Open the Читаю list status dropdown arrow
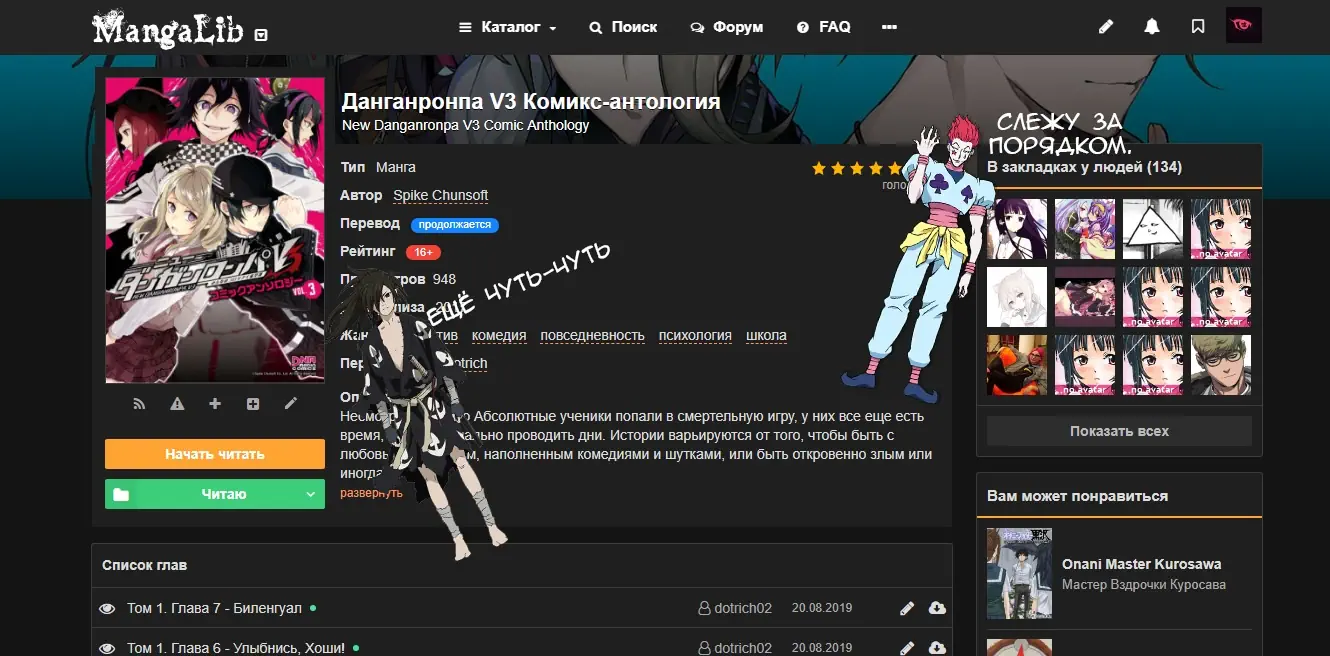This screenshot has height=656, width=1330. [x=311, y=494]
